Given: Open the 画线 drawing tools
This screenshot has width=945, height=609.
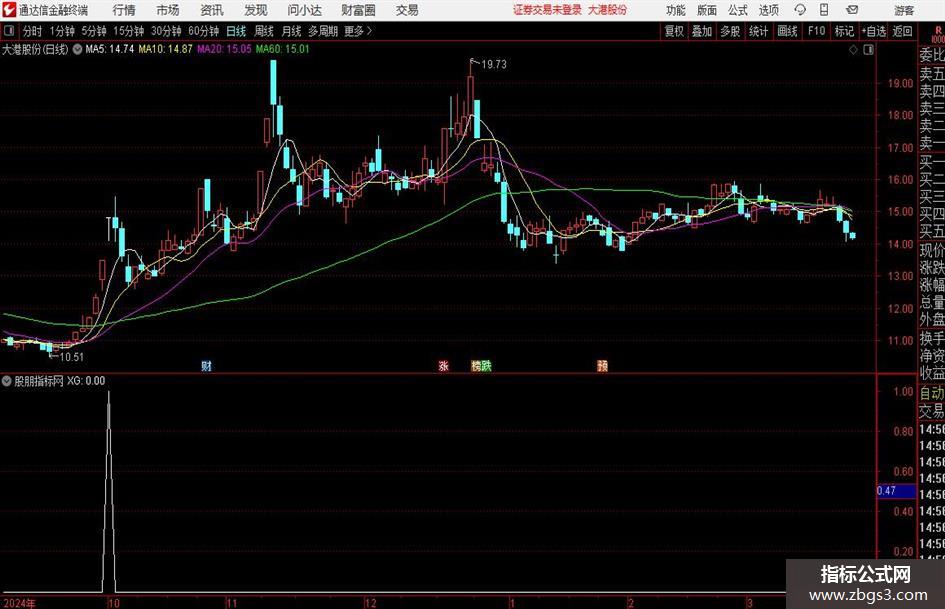Looking at the screenshot, I should pos(787,31).
